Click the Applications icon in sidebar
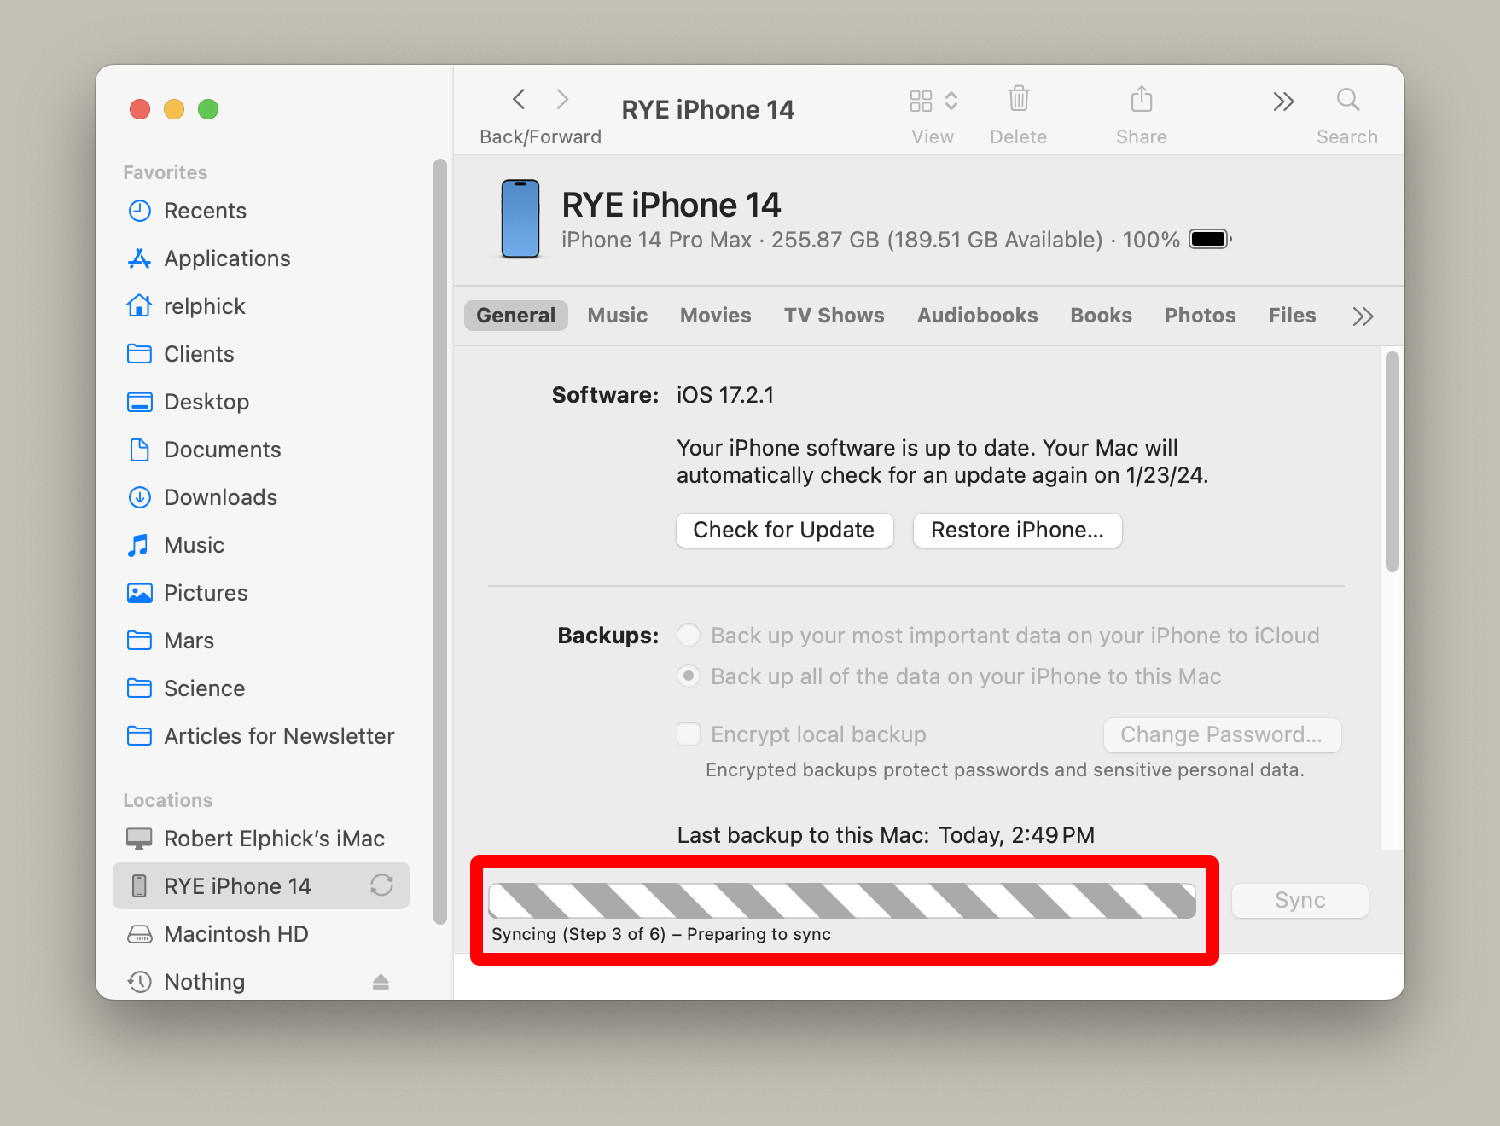The image size is (1500, 1126). (139, 258)
